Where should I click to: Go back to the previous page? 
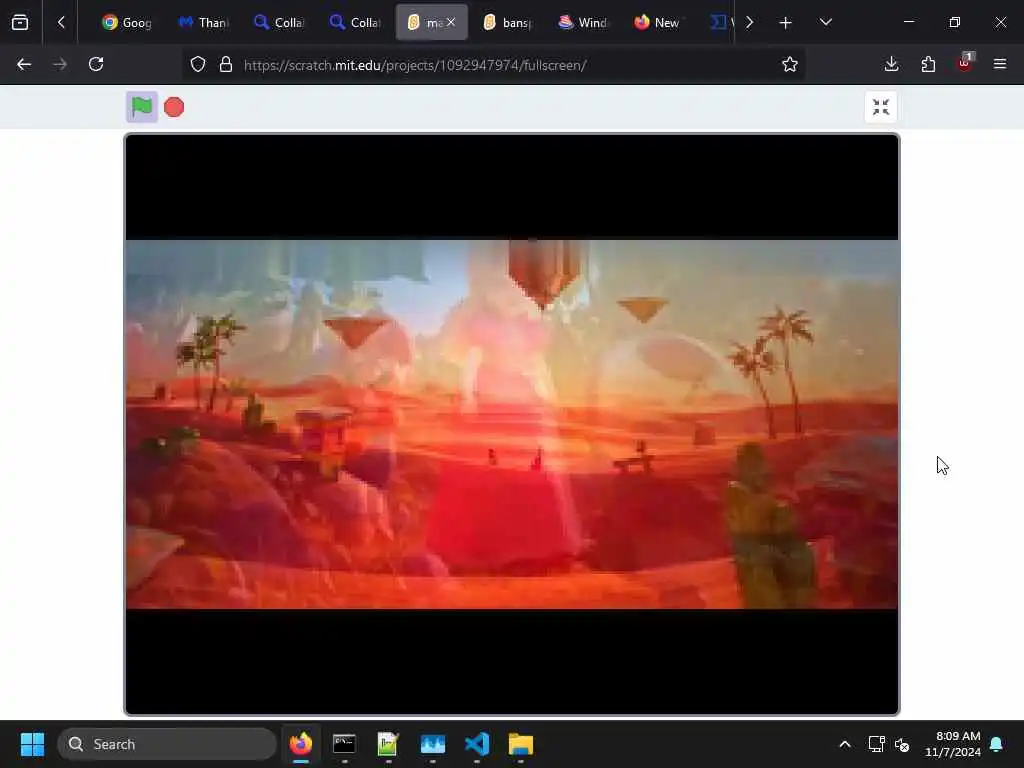(24, 65)
